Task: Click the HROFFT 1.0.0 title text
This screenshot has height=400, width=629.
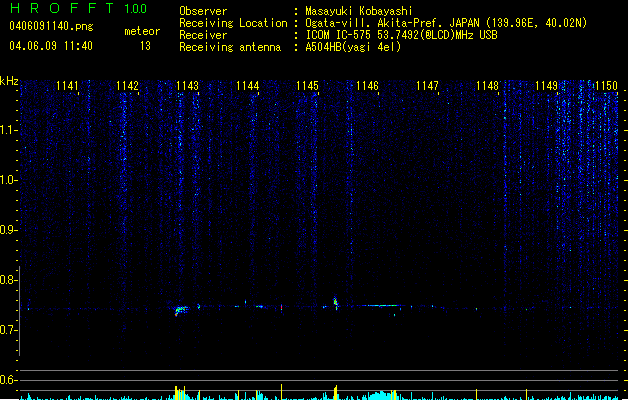Action: (x=79, y=8)
